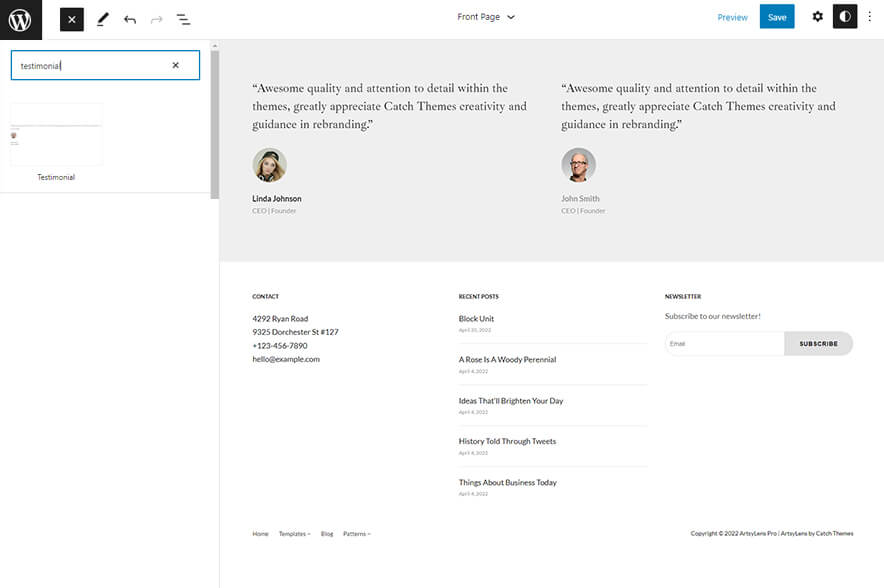Click the Preview link
The height and width of the screenshot is (588, 884).
point(732,17)
